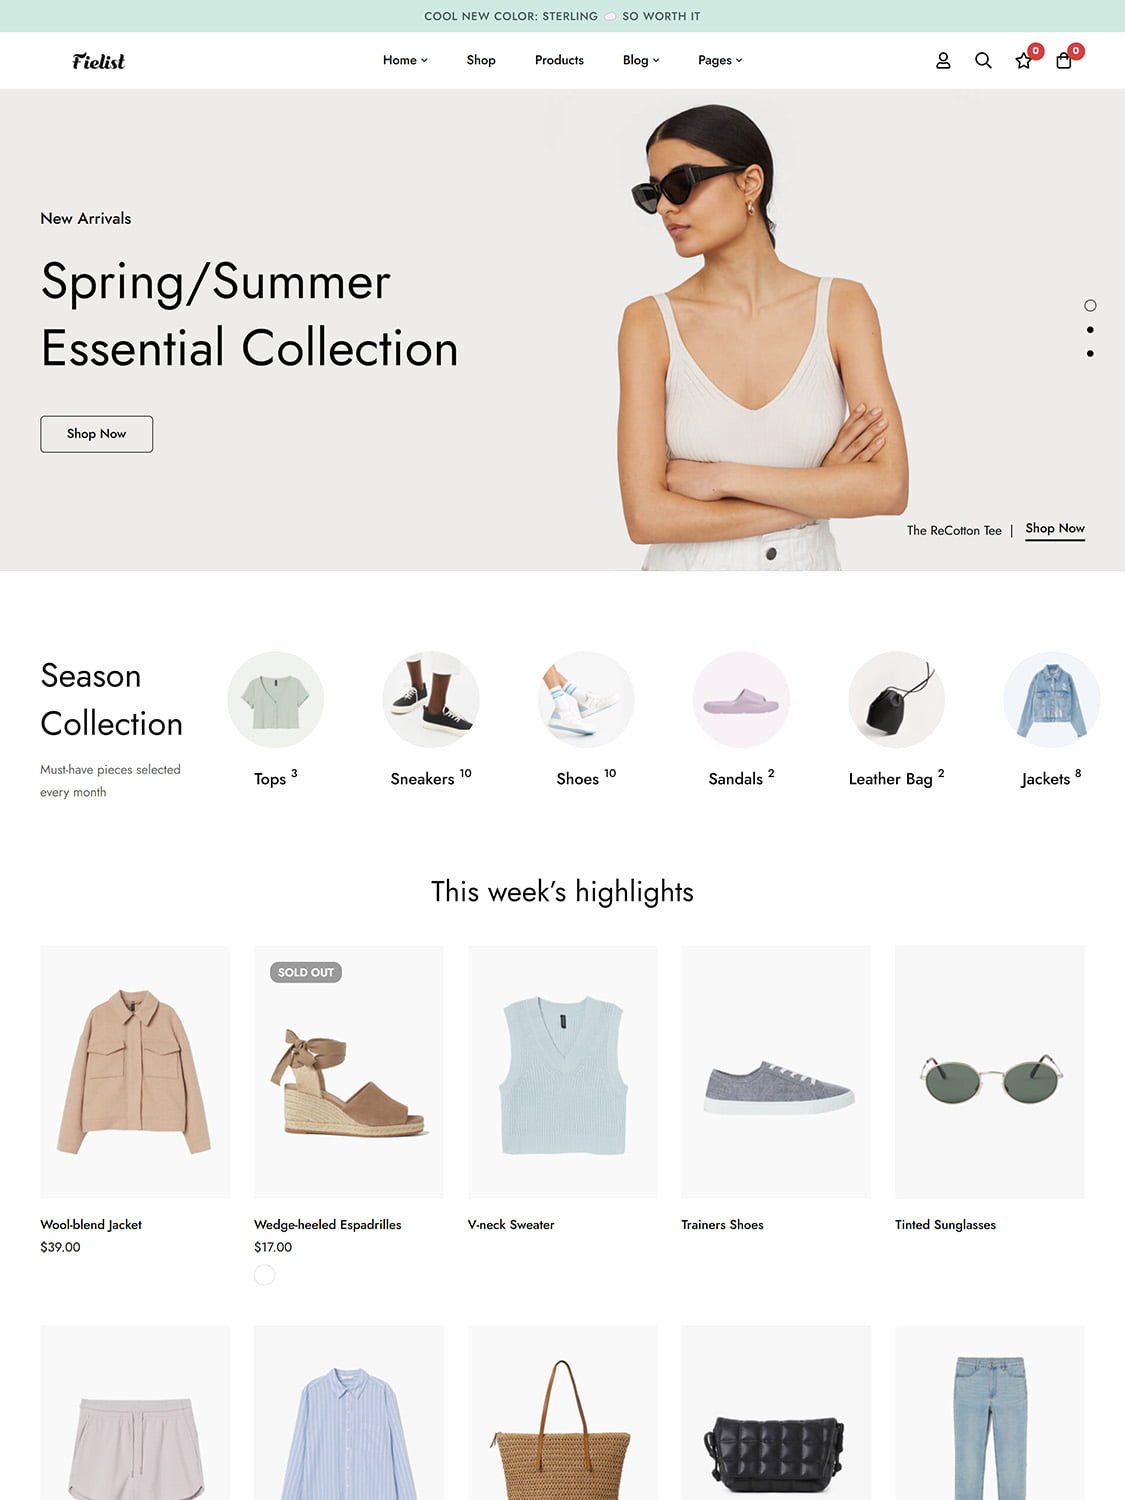The image size is (1125, 1500).
Task: Open the Tops category circle image
Action: [276, 700]
